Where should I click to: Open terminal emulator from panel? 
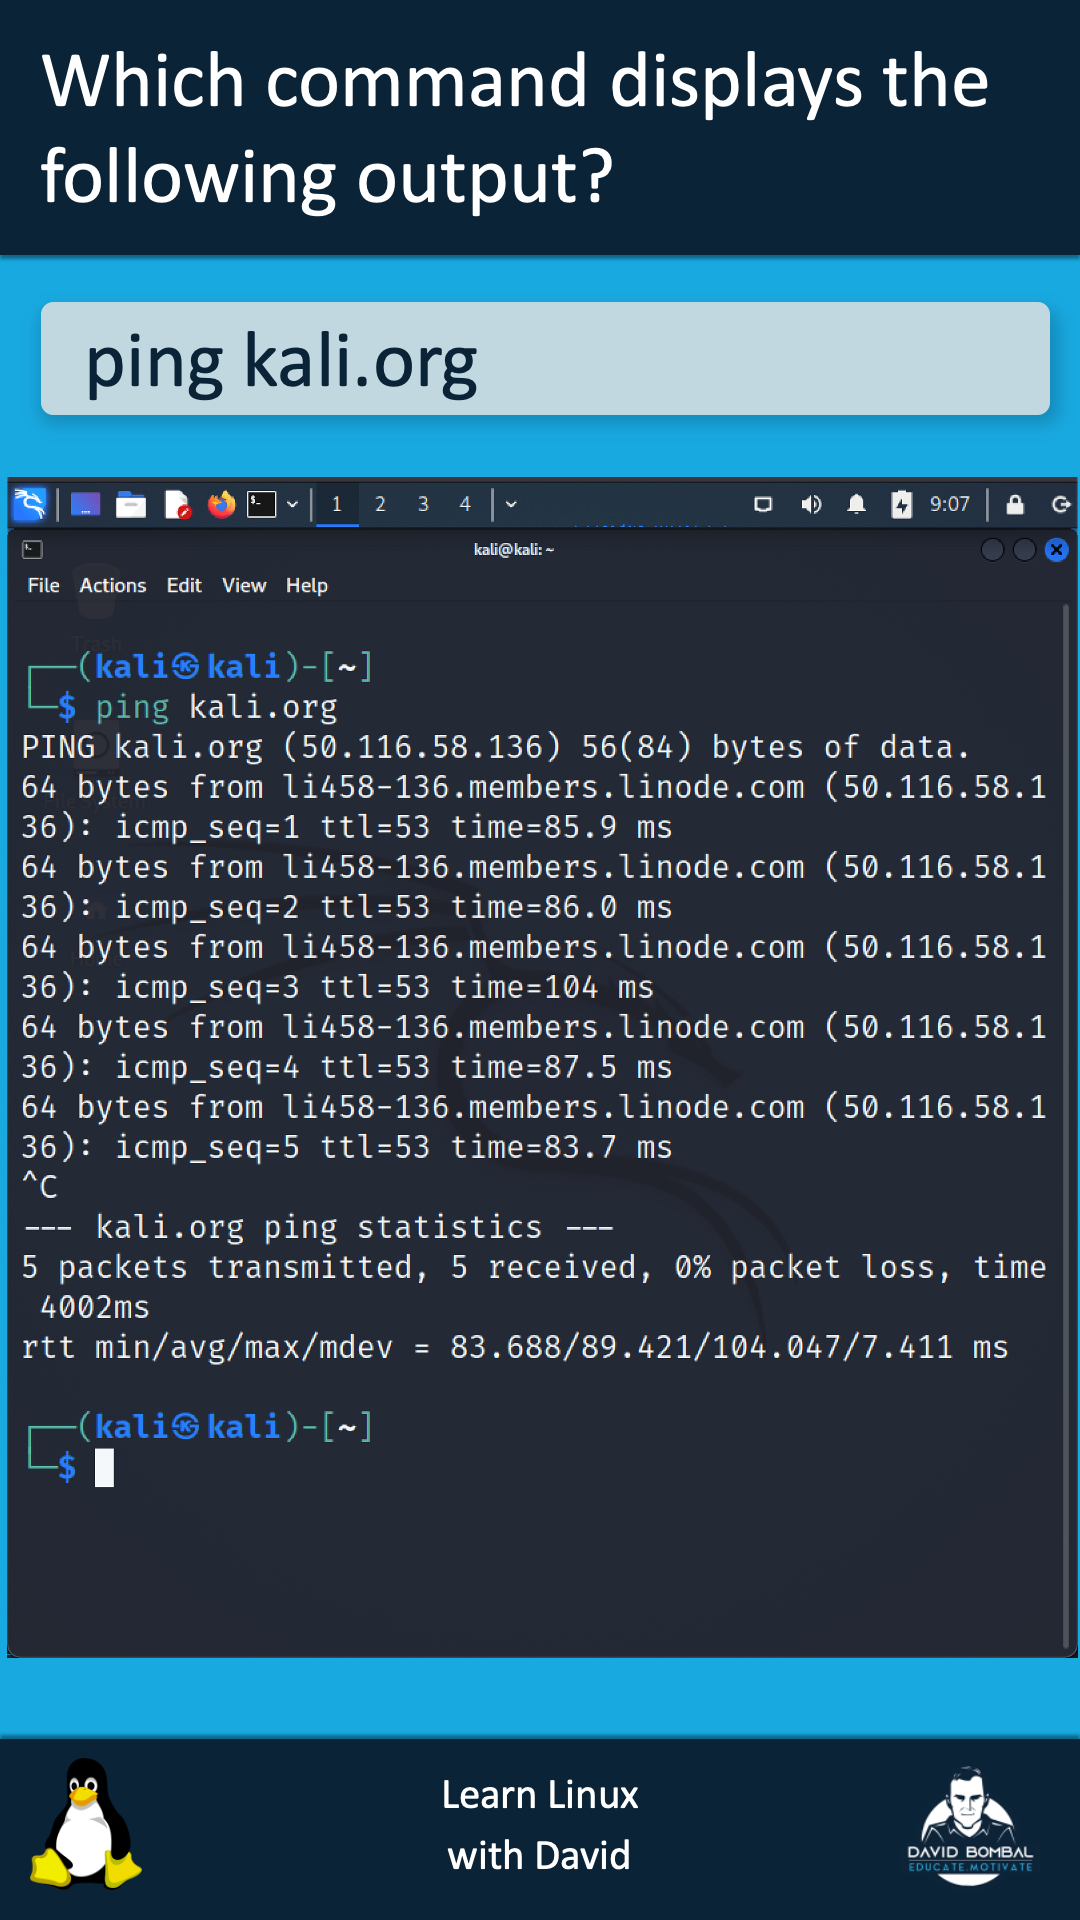tap(262, 504)
